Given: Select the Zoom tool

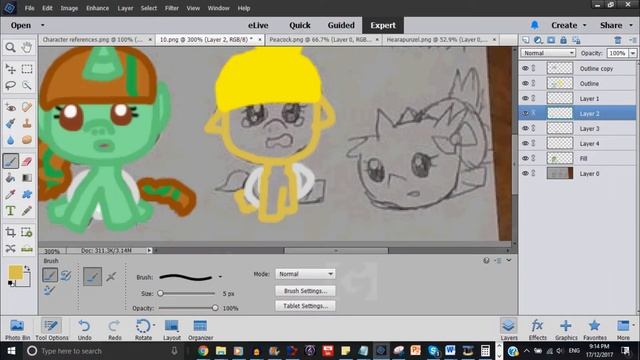Looking at the screenshot, I should (x=11, y=47).
